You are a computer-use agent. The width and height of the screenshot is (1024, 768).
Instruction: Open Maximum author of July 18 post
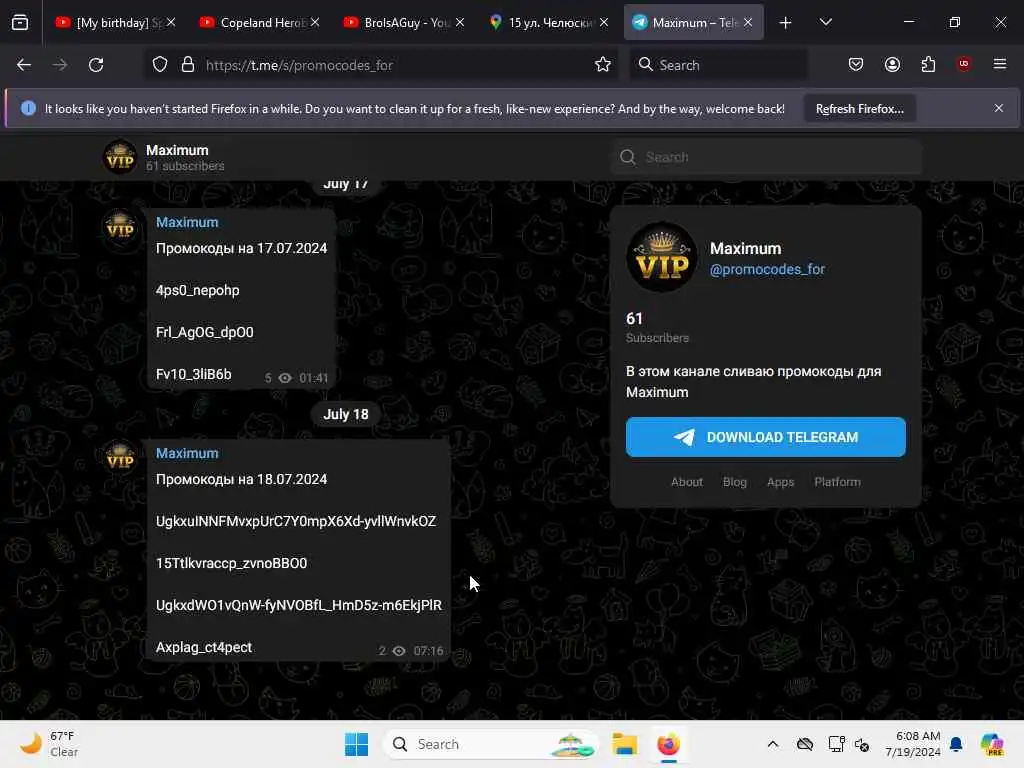[187, 453]
